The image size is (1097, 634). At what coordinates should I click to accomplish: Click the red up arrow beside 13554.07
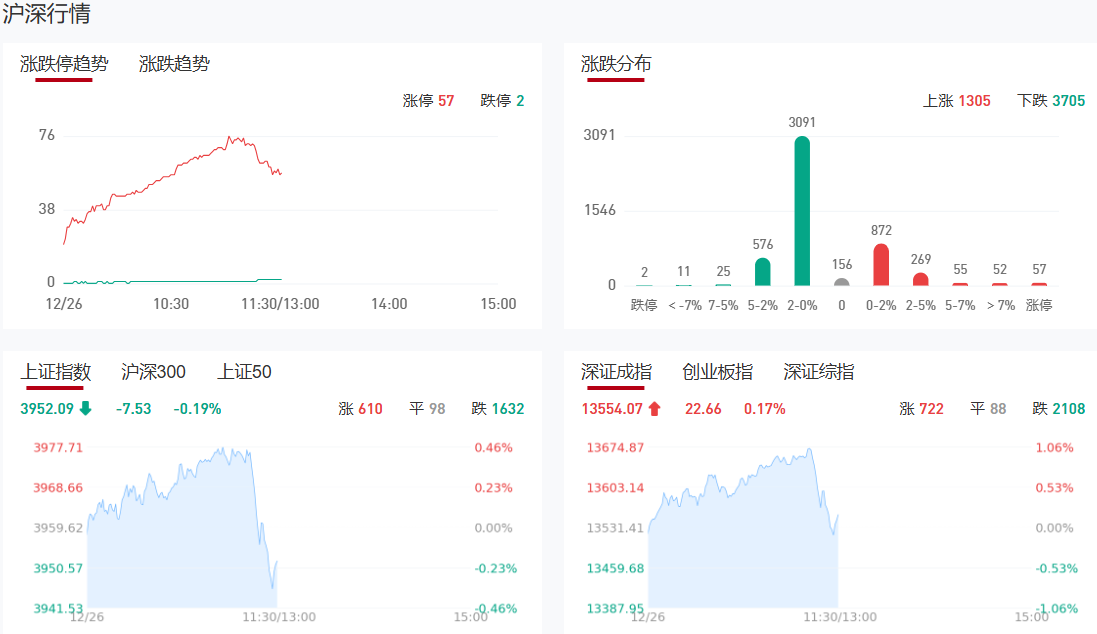click(x=655, y=408)
